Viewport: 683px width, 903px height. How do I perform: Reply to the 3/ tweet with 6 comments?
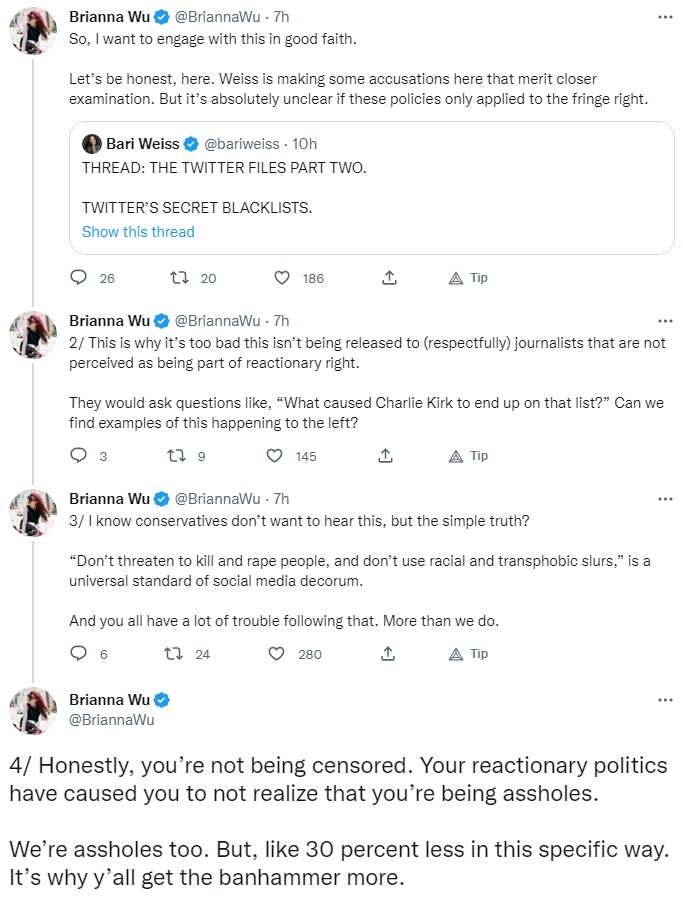[78, 654]
